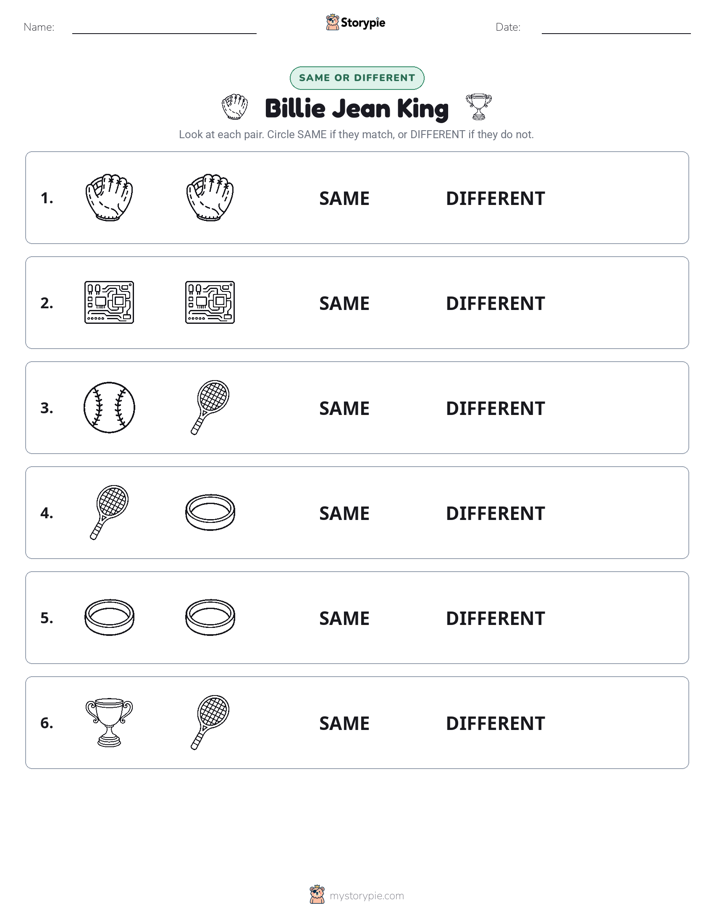Choose DIFFERENT for question 6
The width and height of the screenshot is (714, 924).
pos(495,723)
